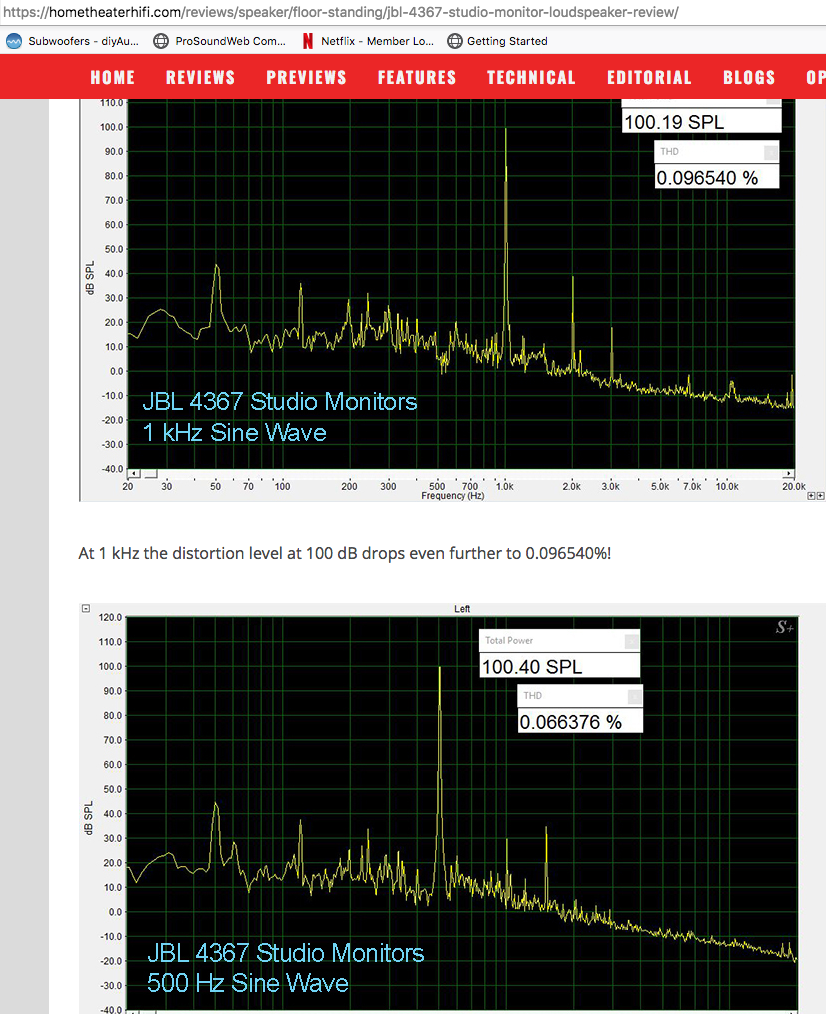The height and width of the screenshot is (1014, 826).
Task: Click the 'Left' channel title above second graph
Action: click(x=462, y=609)
